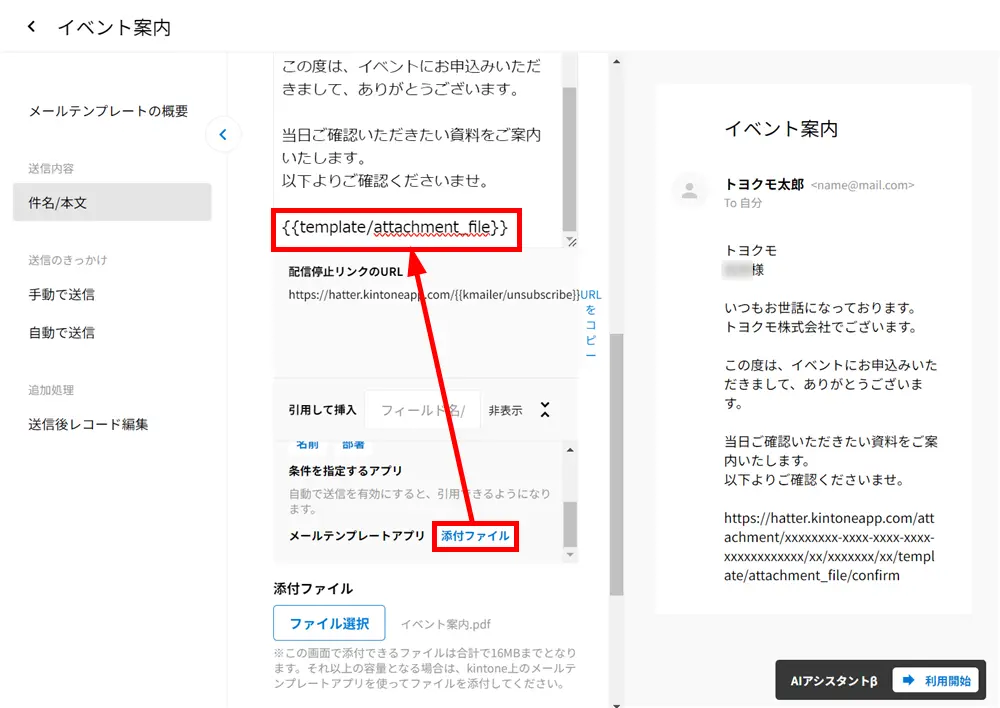Open メールテンプレートの概要 in the sidebar

coord(108,111)
